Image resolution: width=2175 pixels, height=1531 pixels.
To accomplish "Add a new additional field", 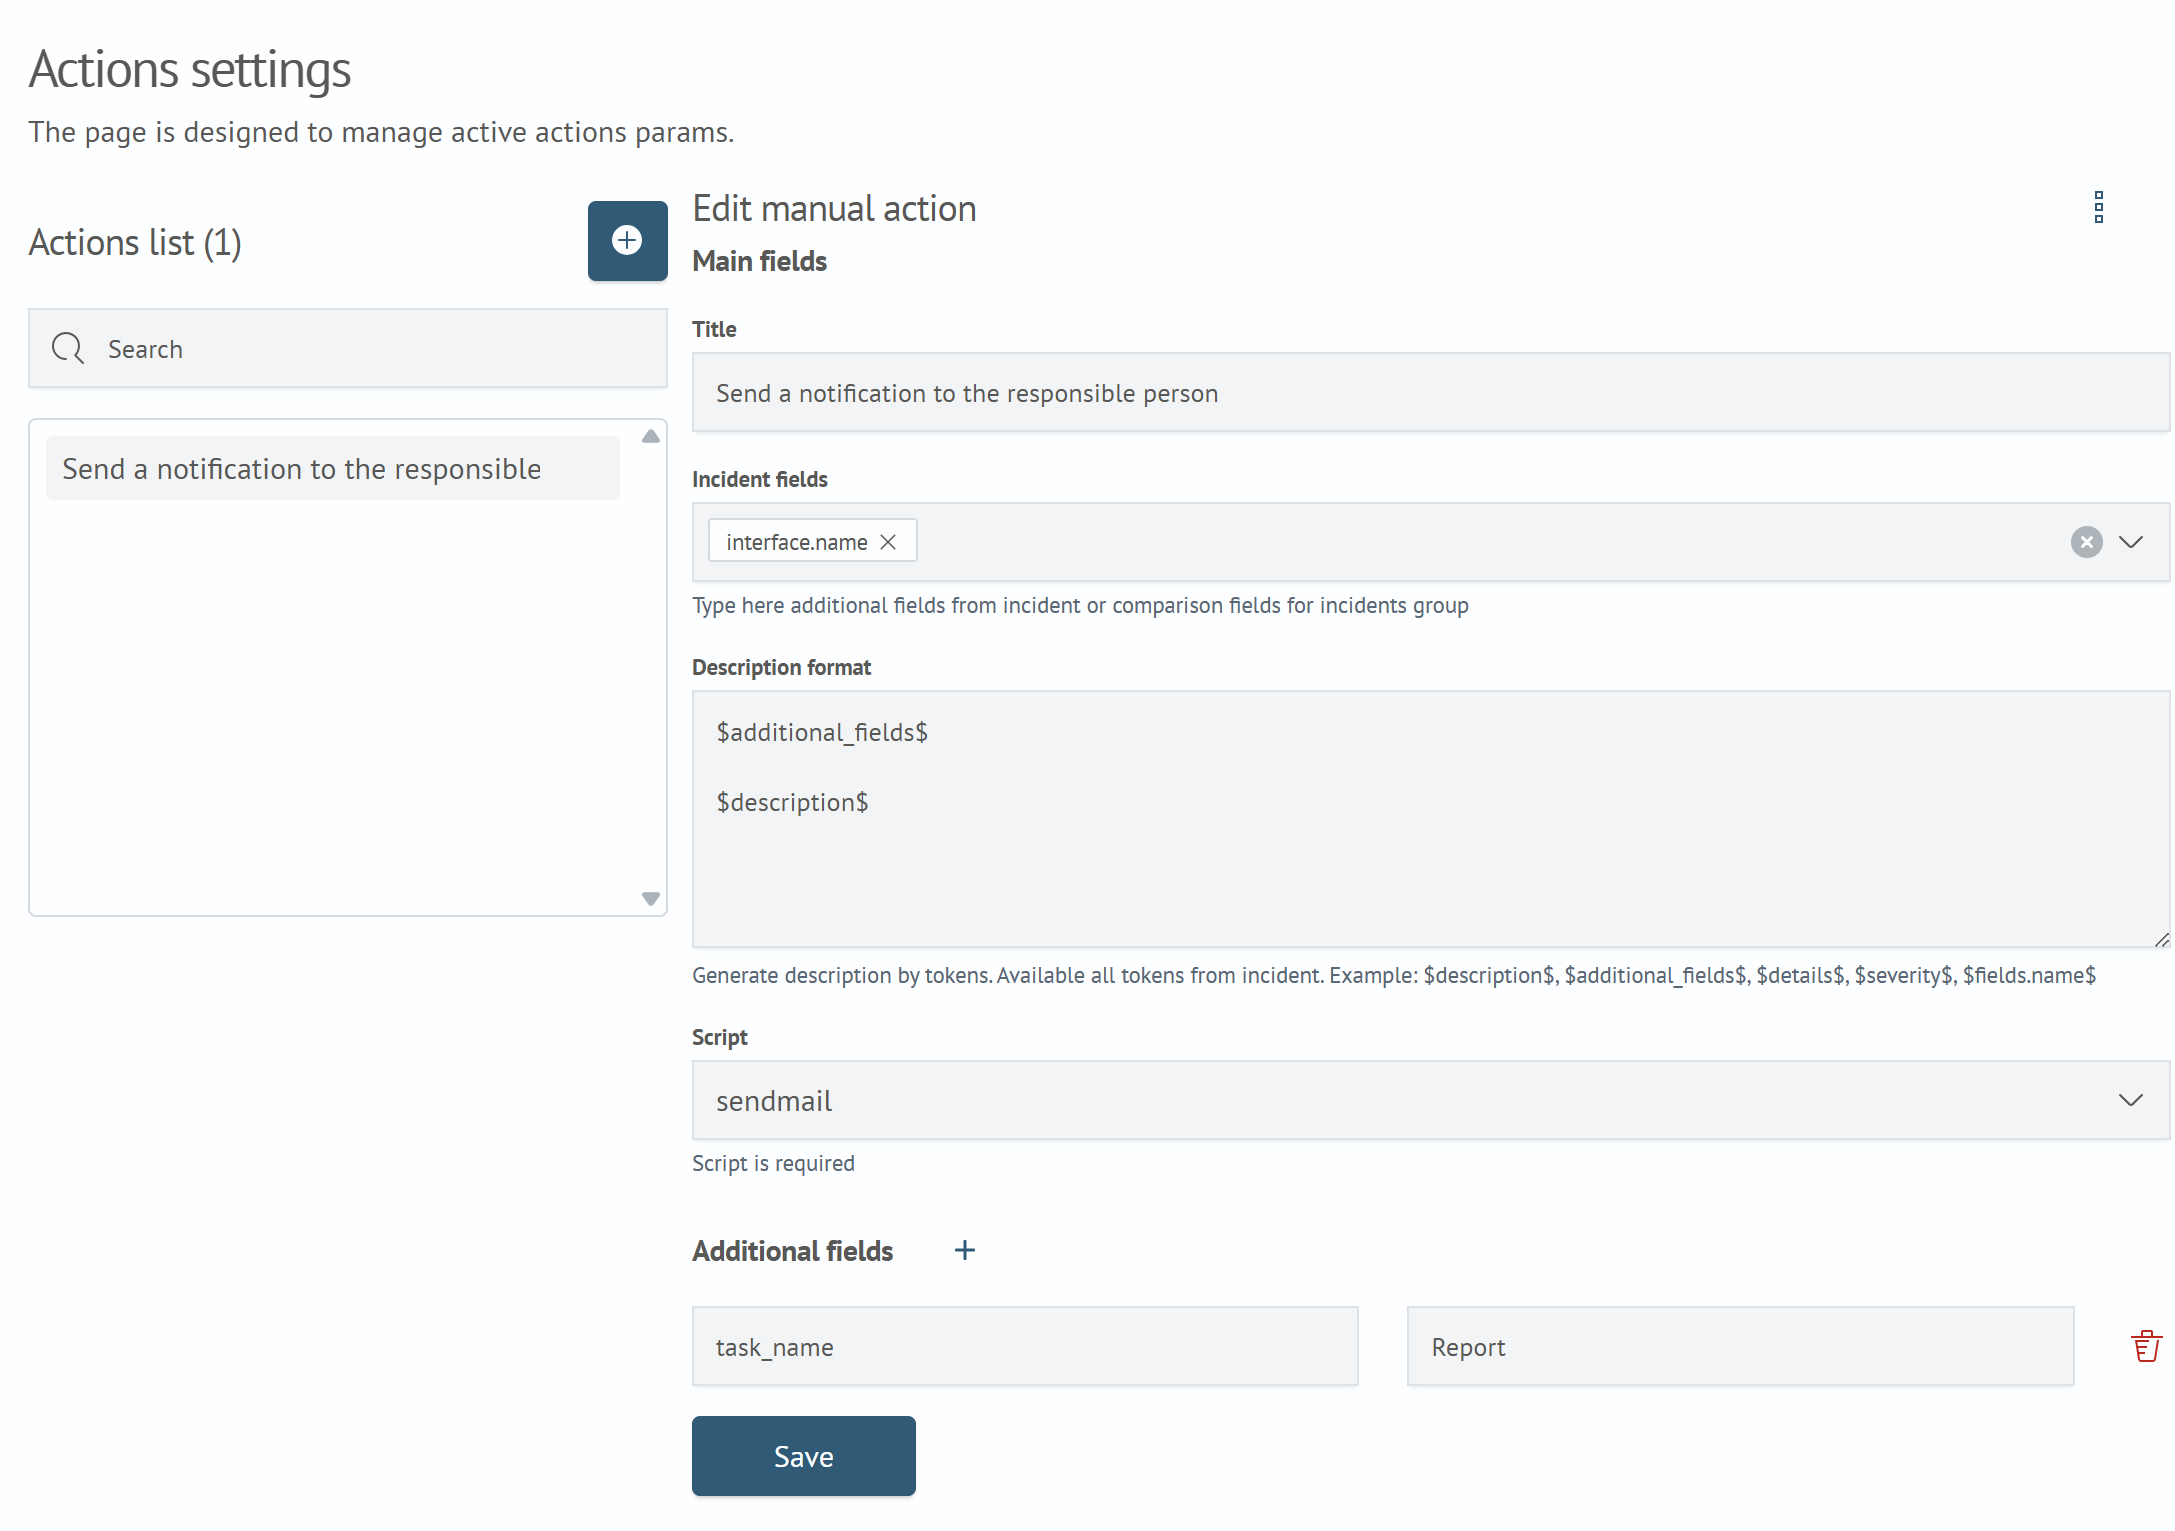I will pyautogui.click(x=964, y=1250).
